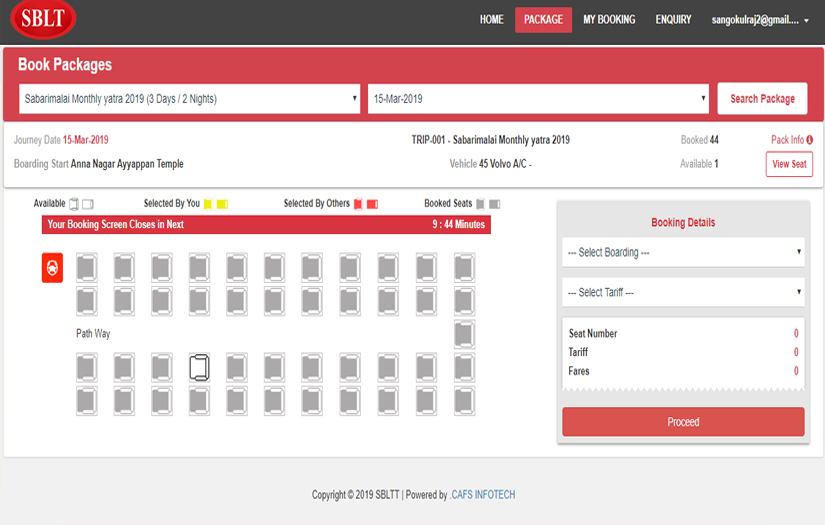Click the booked seat just left of the available seat
Image resolution: width=825 pixels, height=525 pixels.
click(x=162, y=367)
